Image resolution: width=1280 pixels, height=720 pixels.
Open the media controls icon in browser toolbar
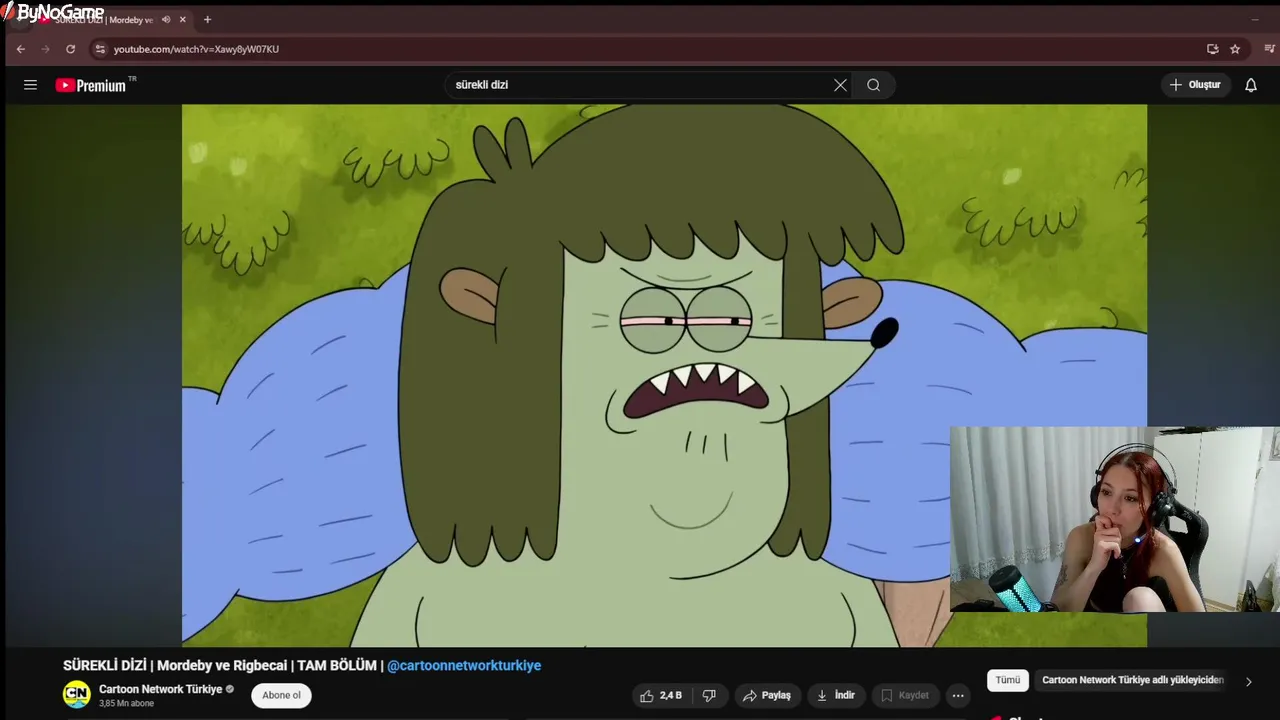1270,49
